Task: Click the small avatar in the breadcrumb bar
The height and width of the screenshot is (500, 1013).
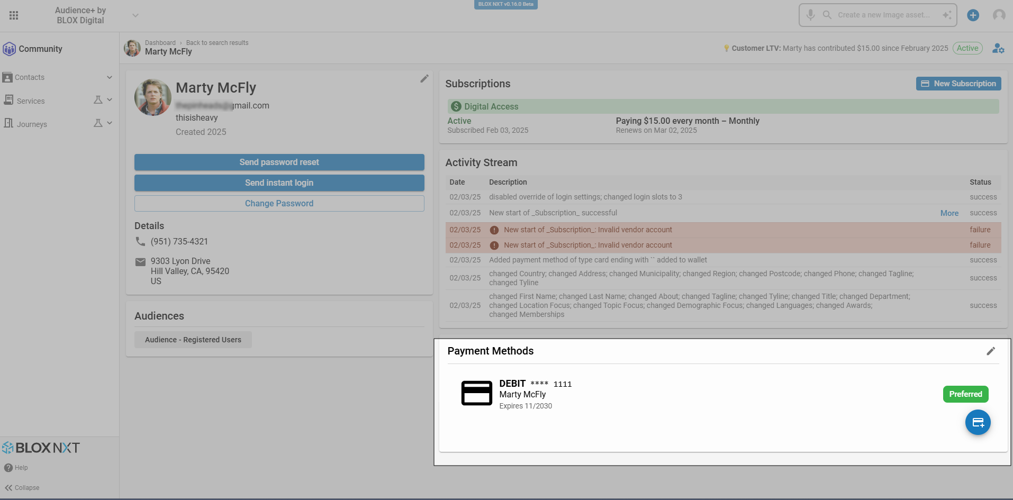Action: (x=132, y=48)
